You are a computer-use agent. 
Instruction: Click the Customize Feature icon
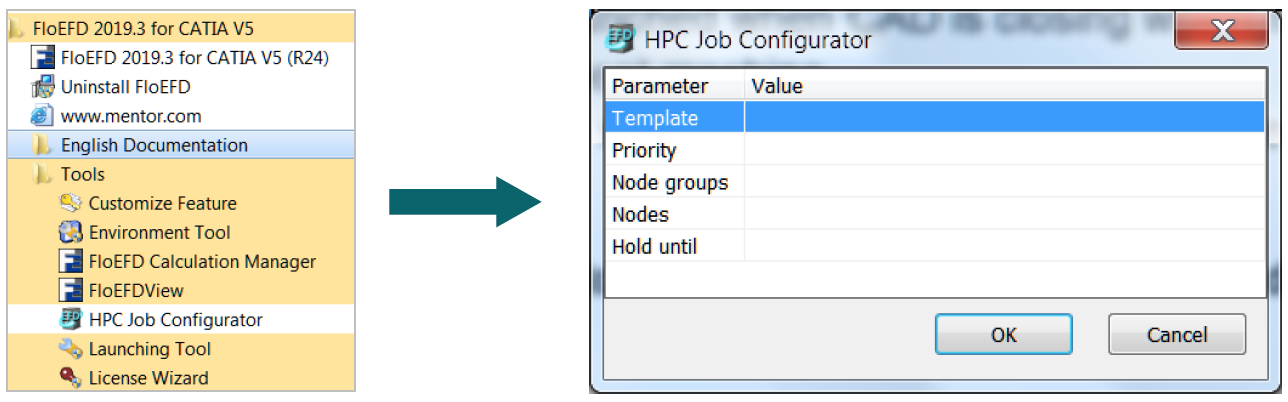(70, 203)
